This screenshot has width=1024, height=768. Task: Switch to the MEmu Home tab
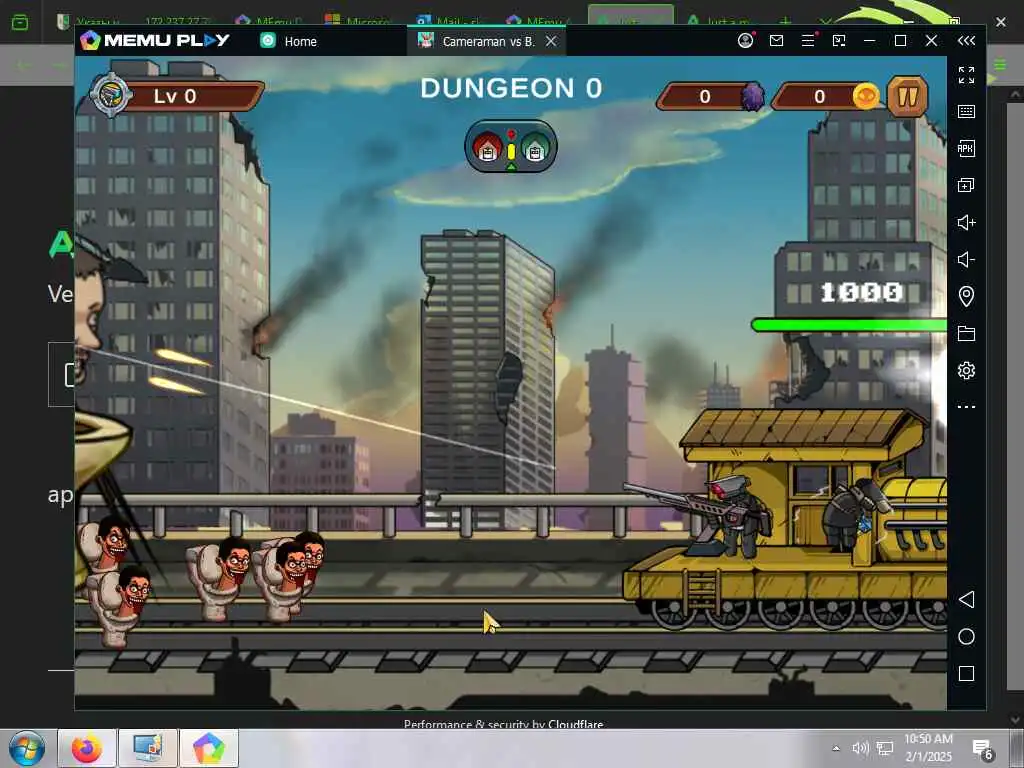coord(288,41)
